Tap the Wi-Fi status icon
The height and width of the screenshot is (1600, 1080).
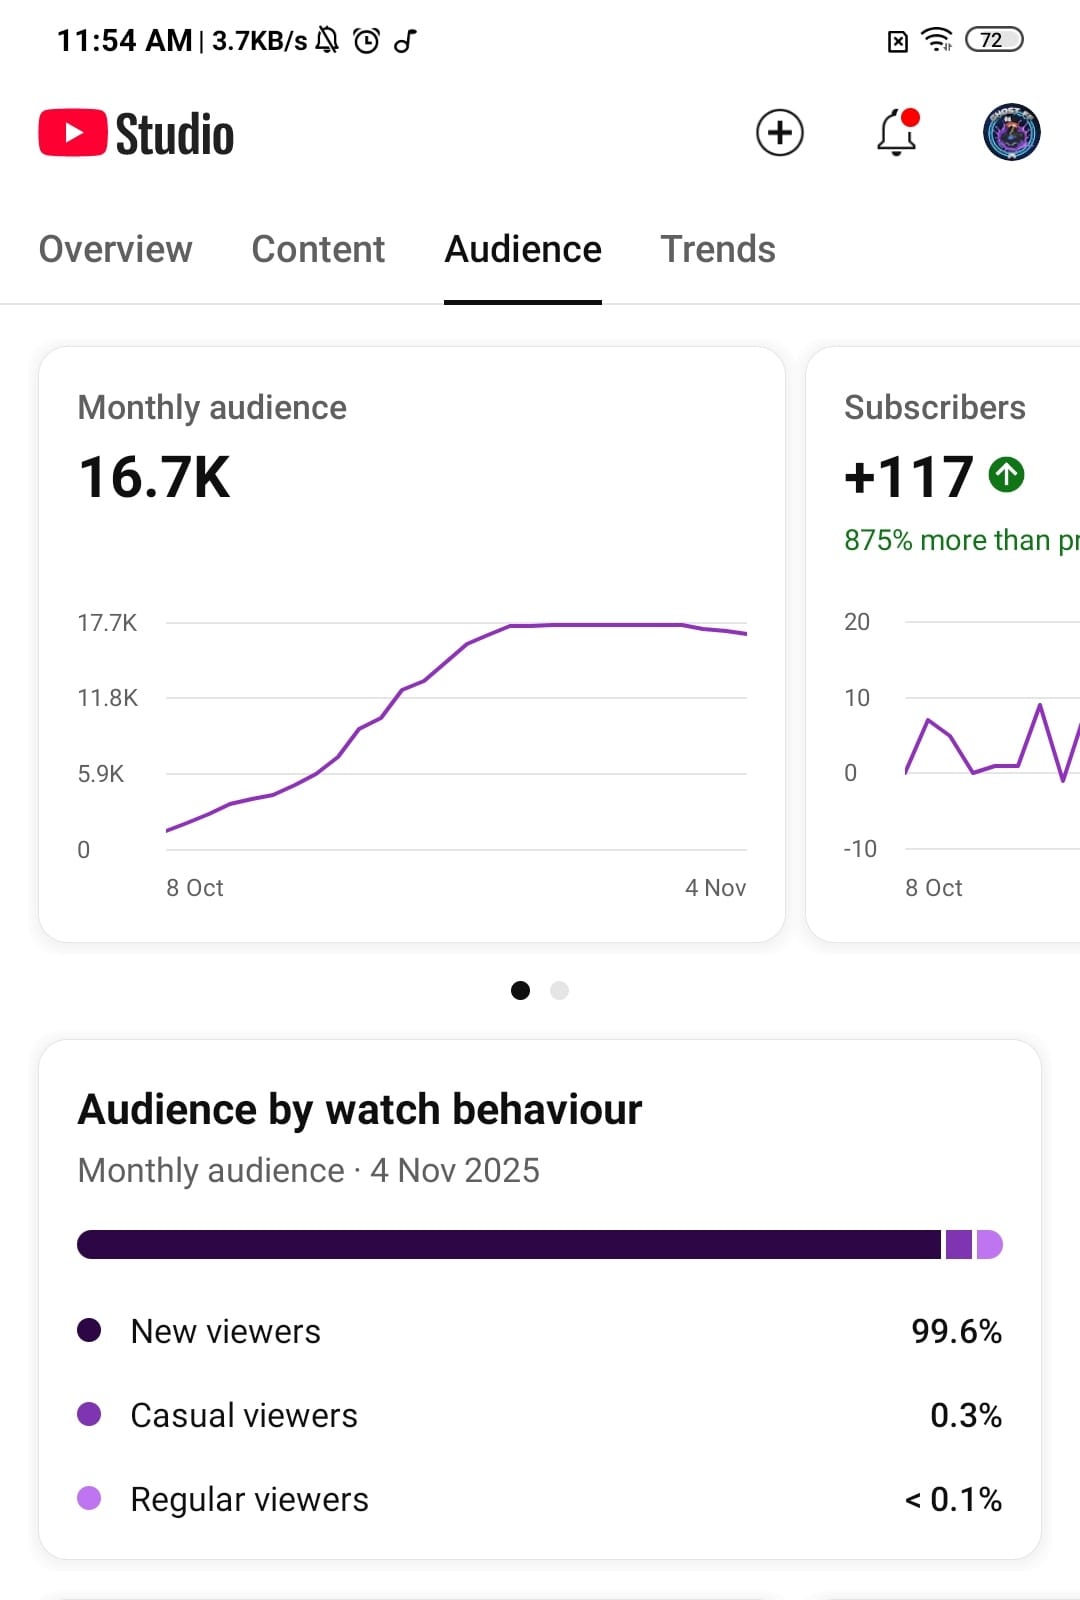[936, 40]
